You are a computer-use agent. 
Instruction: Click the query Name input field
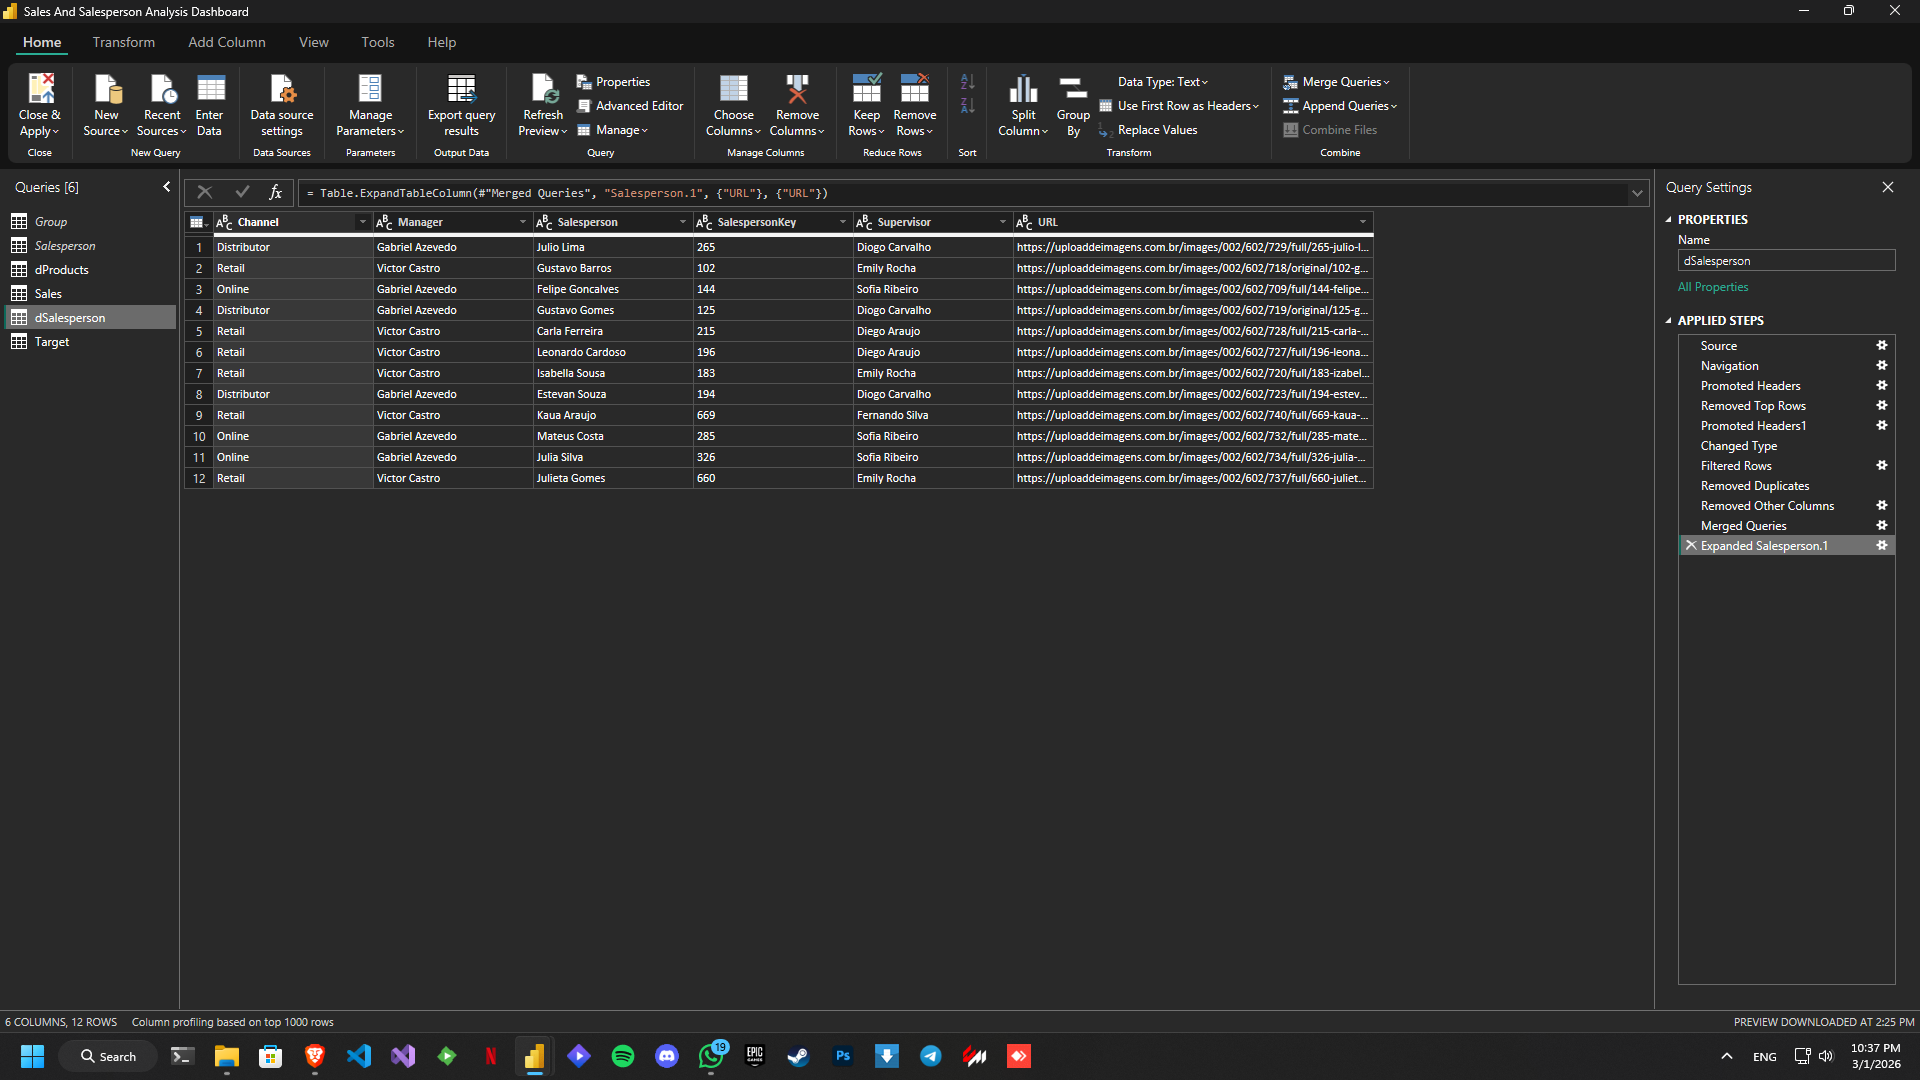[1785, 261]
